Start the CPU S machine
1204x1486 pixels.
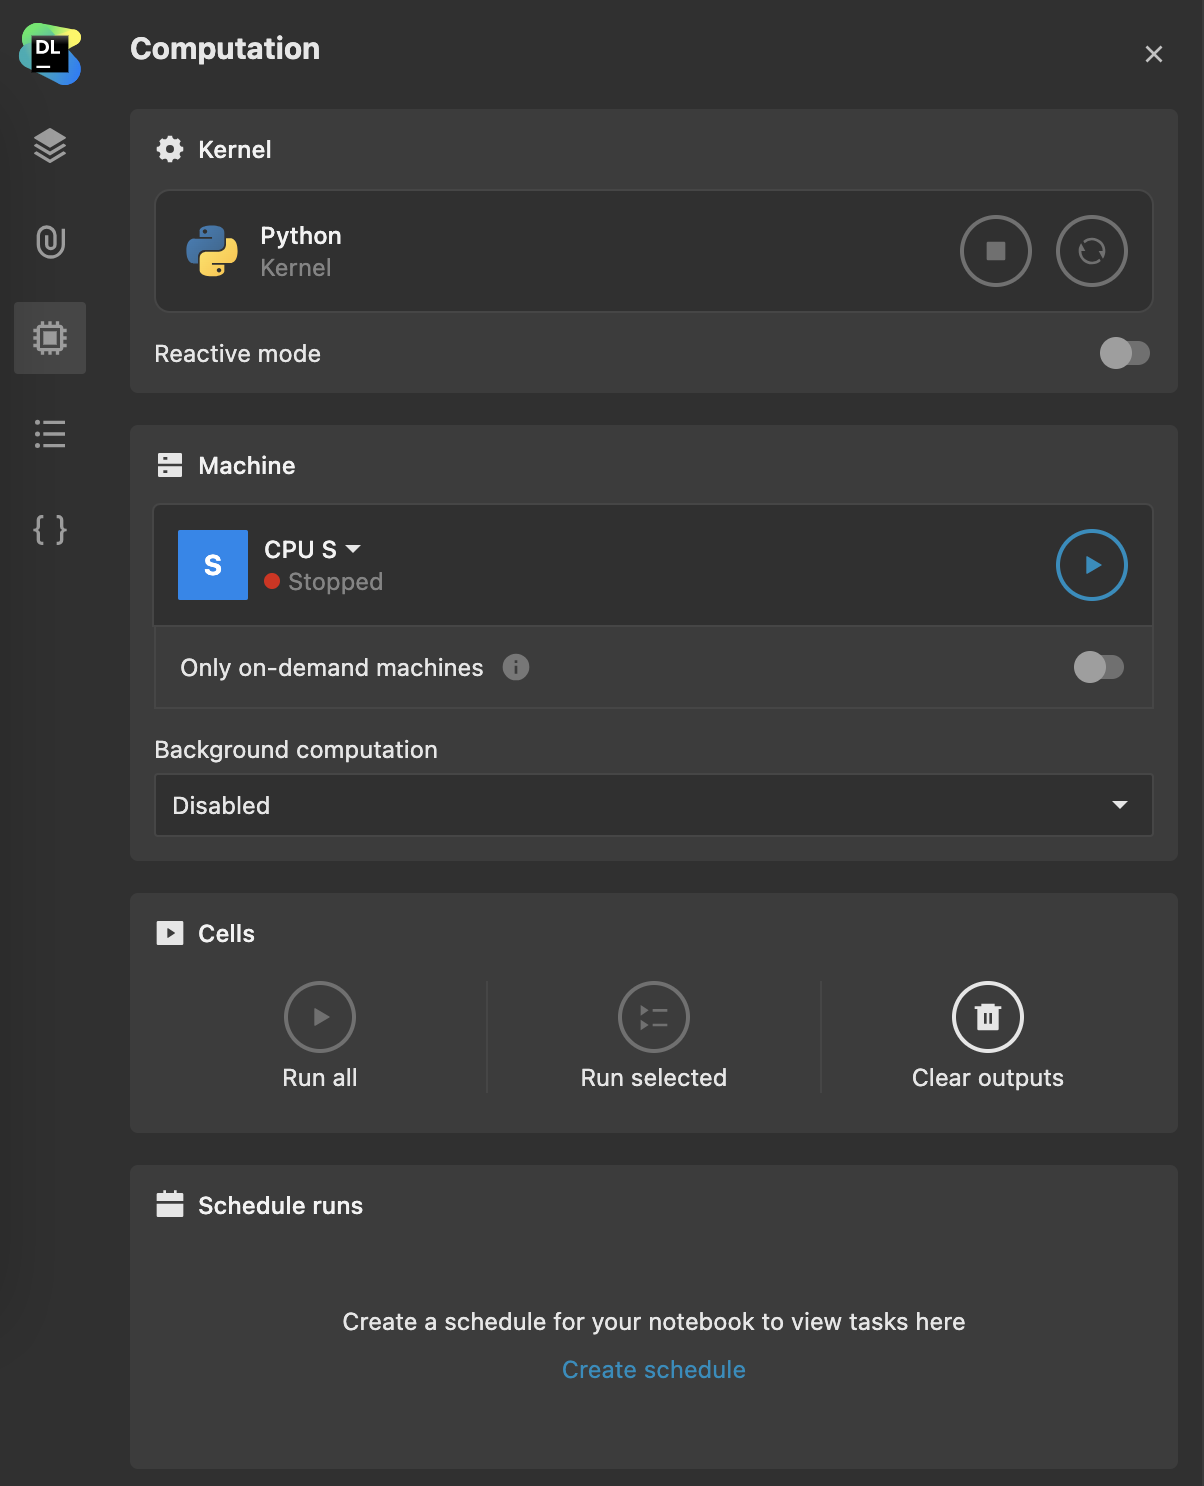[x=1091, y=565]
